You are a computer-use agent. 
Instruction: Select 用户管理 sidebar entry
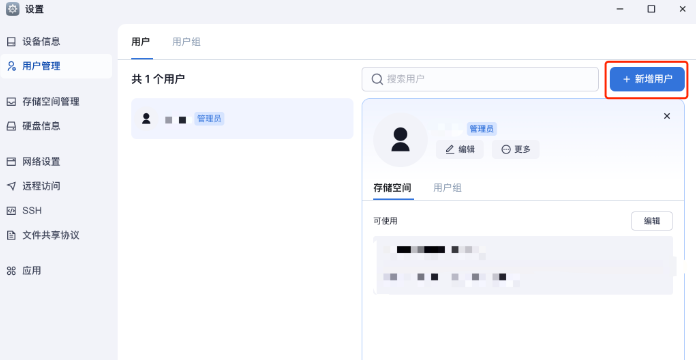56,66
